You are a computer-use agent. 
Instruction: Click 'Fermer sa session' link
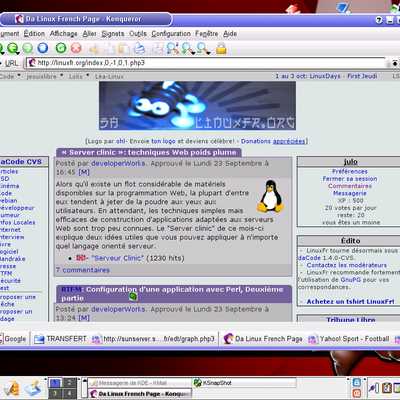(x=350, y=179)
